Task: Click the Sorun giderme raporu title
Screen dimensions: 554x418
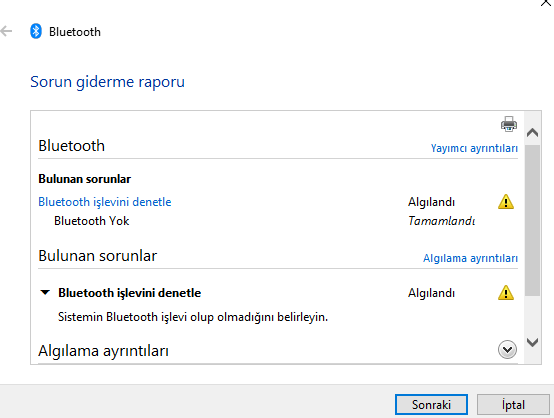Action: coord(107,82)
